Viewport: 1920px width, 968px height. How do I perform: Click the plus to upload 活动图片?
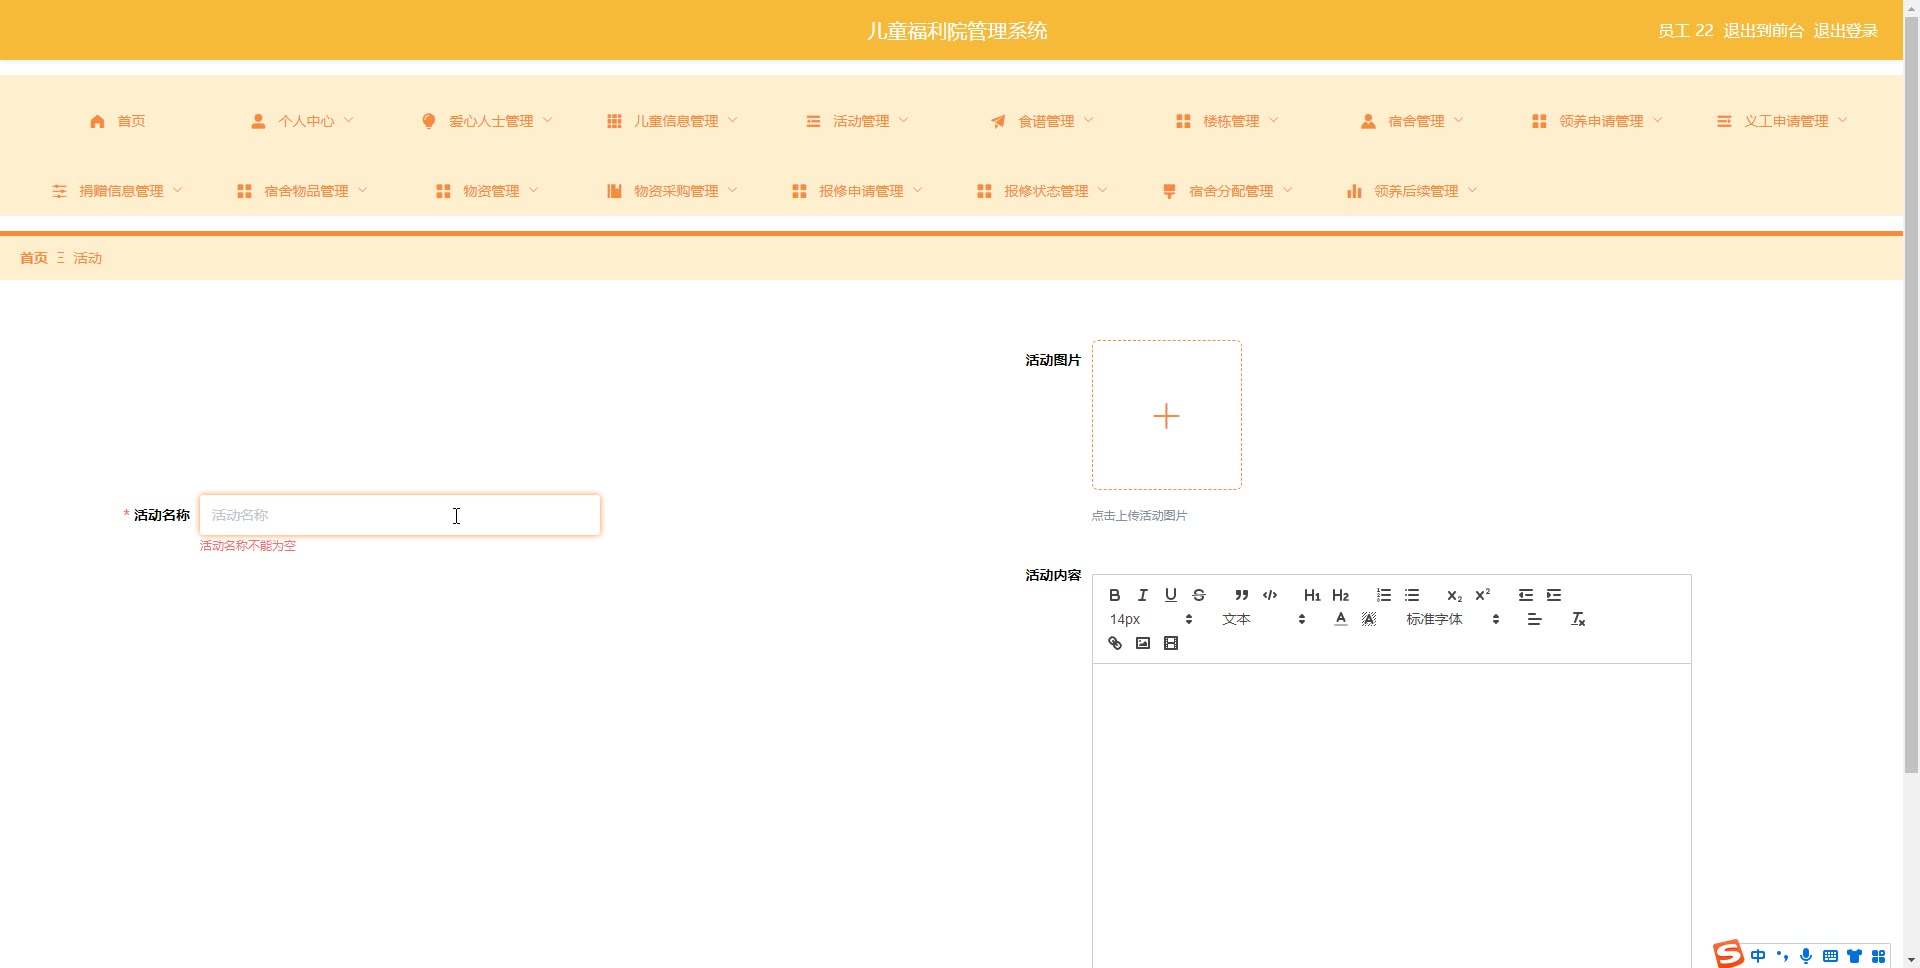pos(1167,415)
